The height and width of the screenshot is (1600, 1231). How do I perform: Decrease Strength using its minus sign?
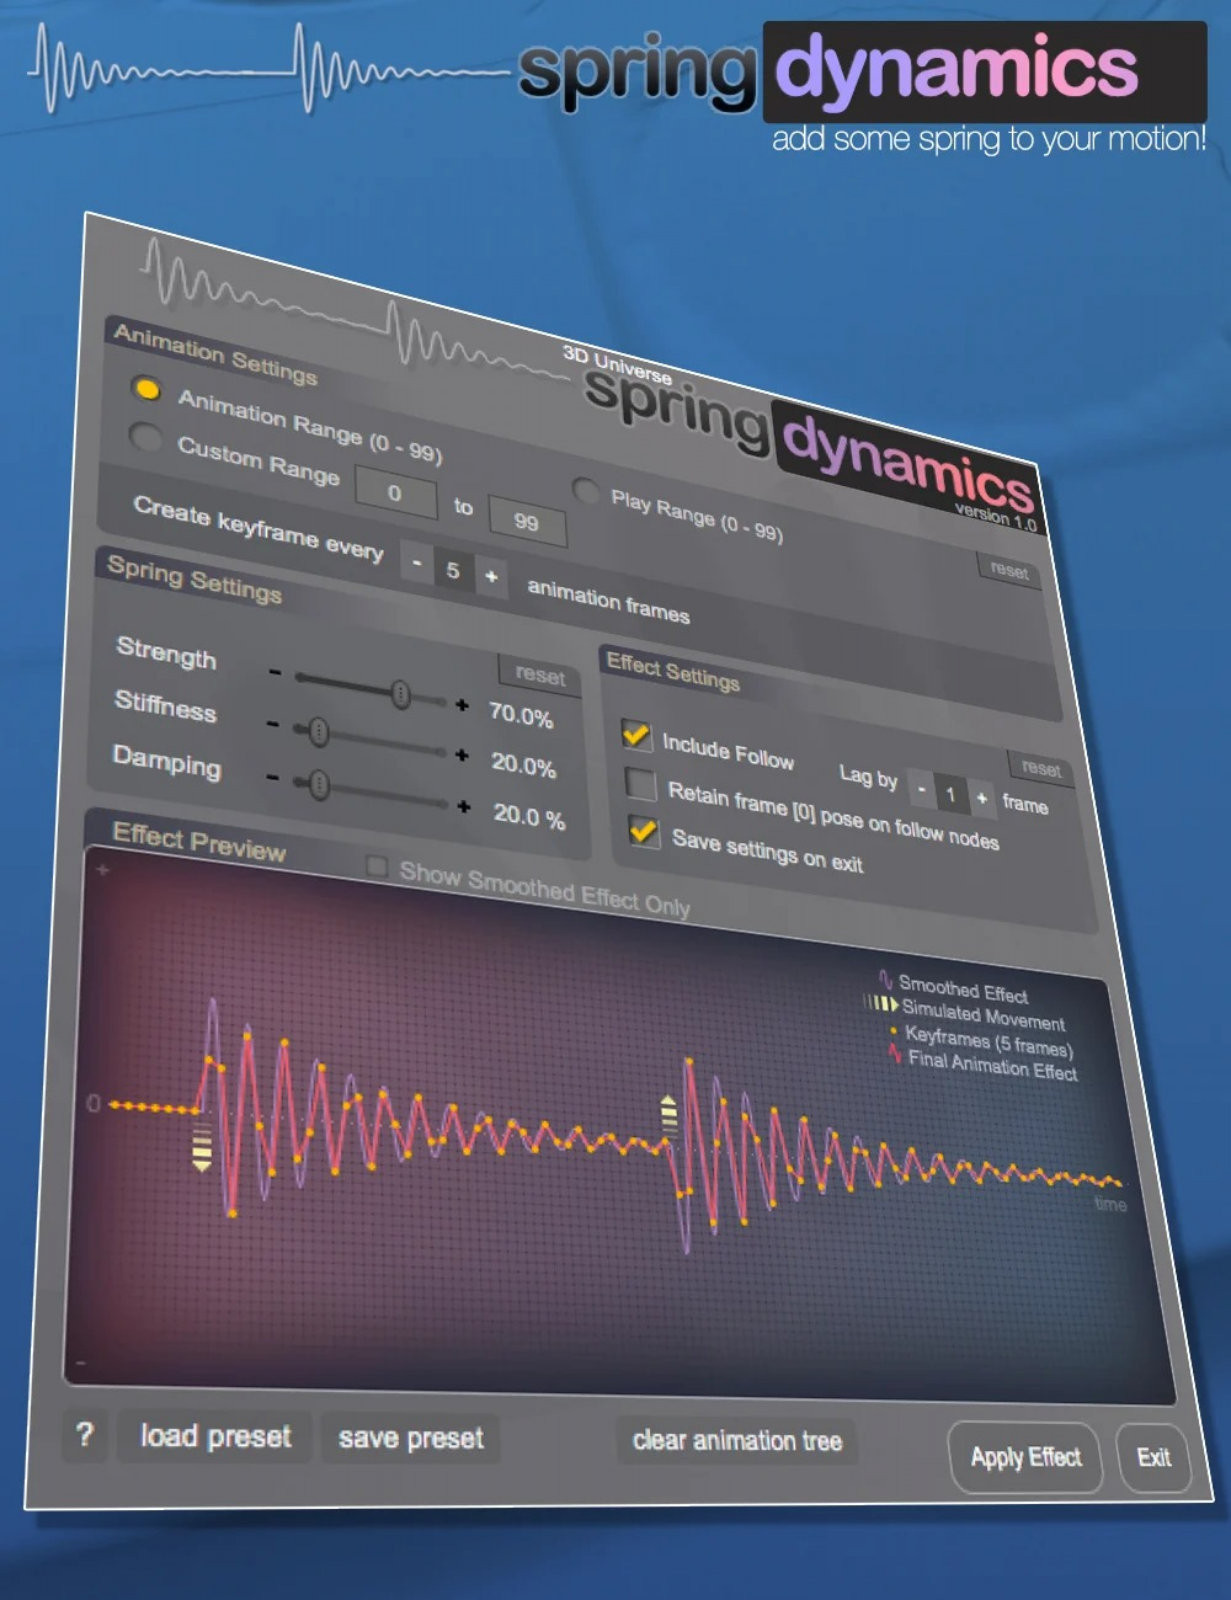[275, 672]
